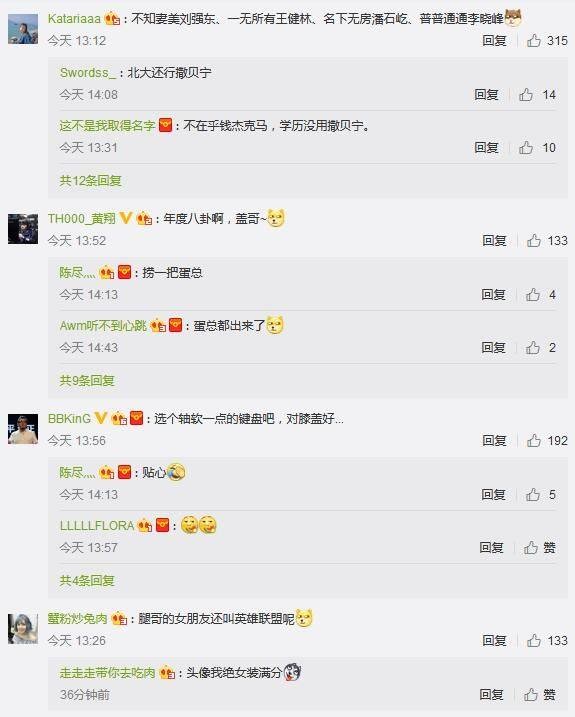Reply to Katariaaa's comment
575x717 pixels.
pos(494,41)
